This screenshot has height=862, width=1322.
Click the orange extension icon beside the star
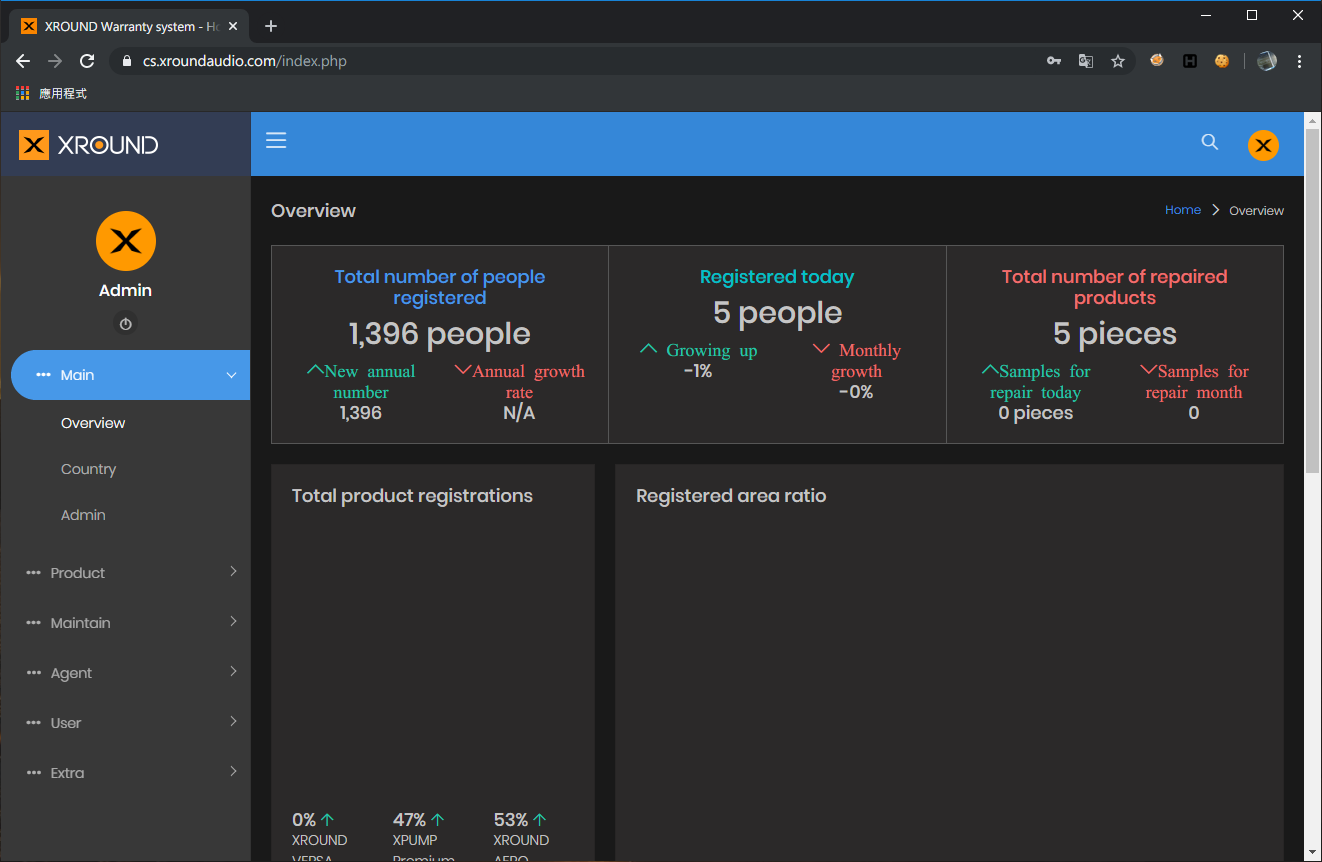1157,61
